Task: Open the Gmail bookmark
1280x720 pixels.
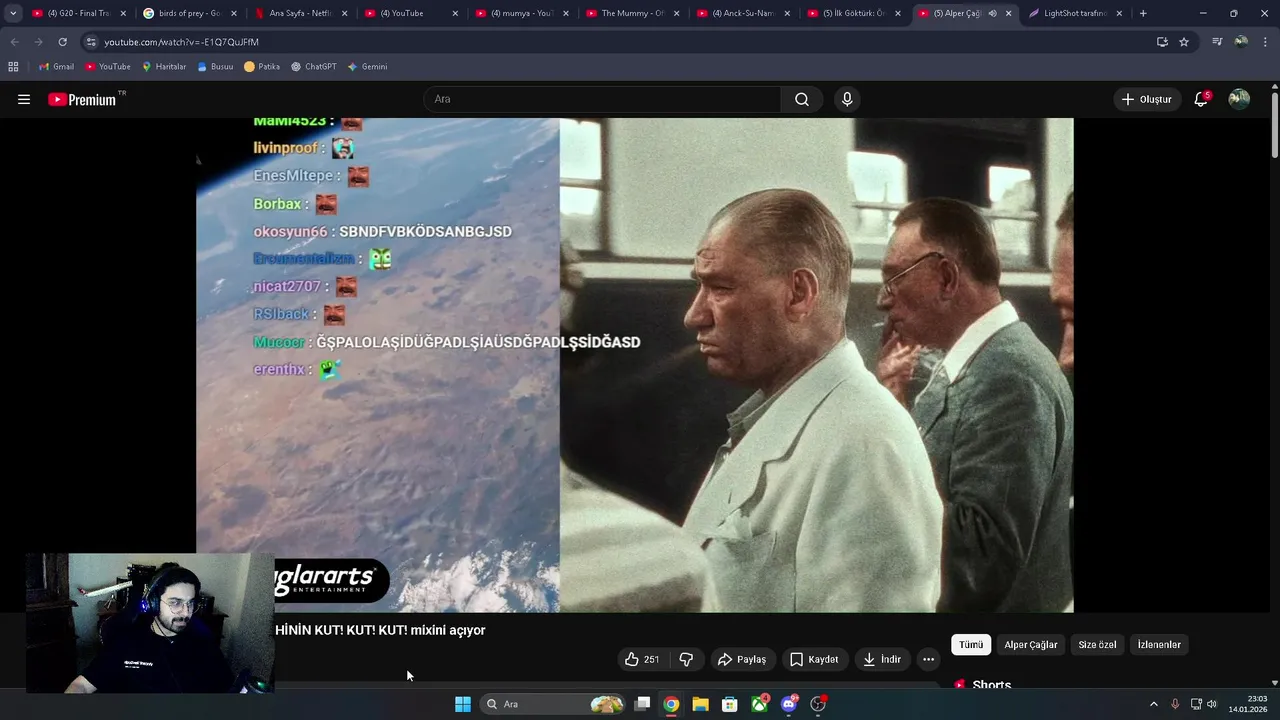Action: (x=57, y=67)
